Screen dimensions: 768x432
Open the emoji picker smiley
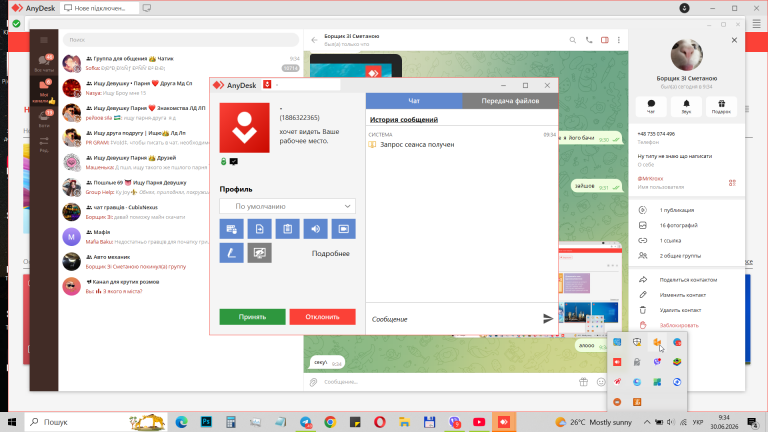(601, 382)
